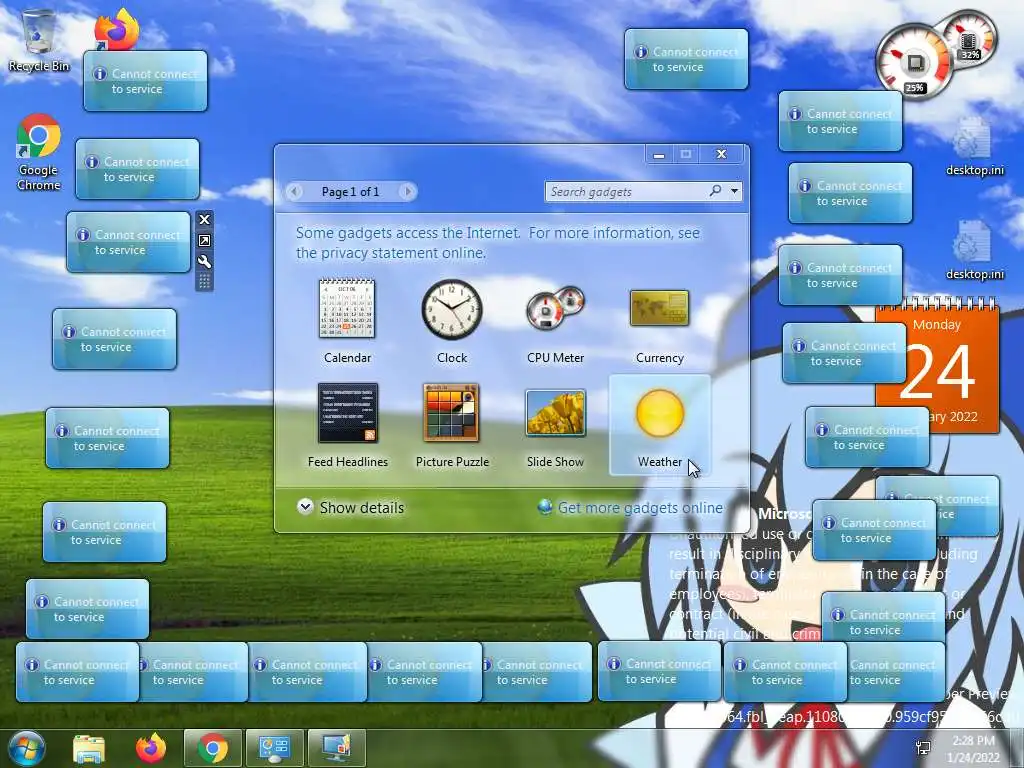Select the Google Chrome desktop shortcut

tap(39, 152)
